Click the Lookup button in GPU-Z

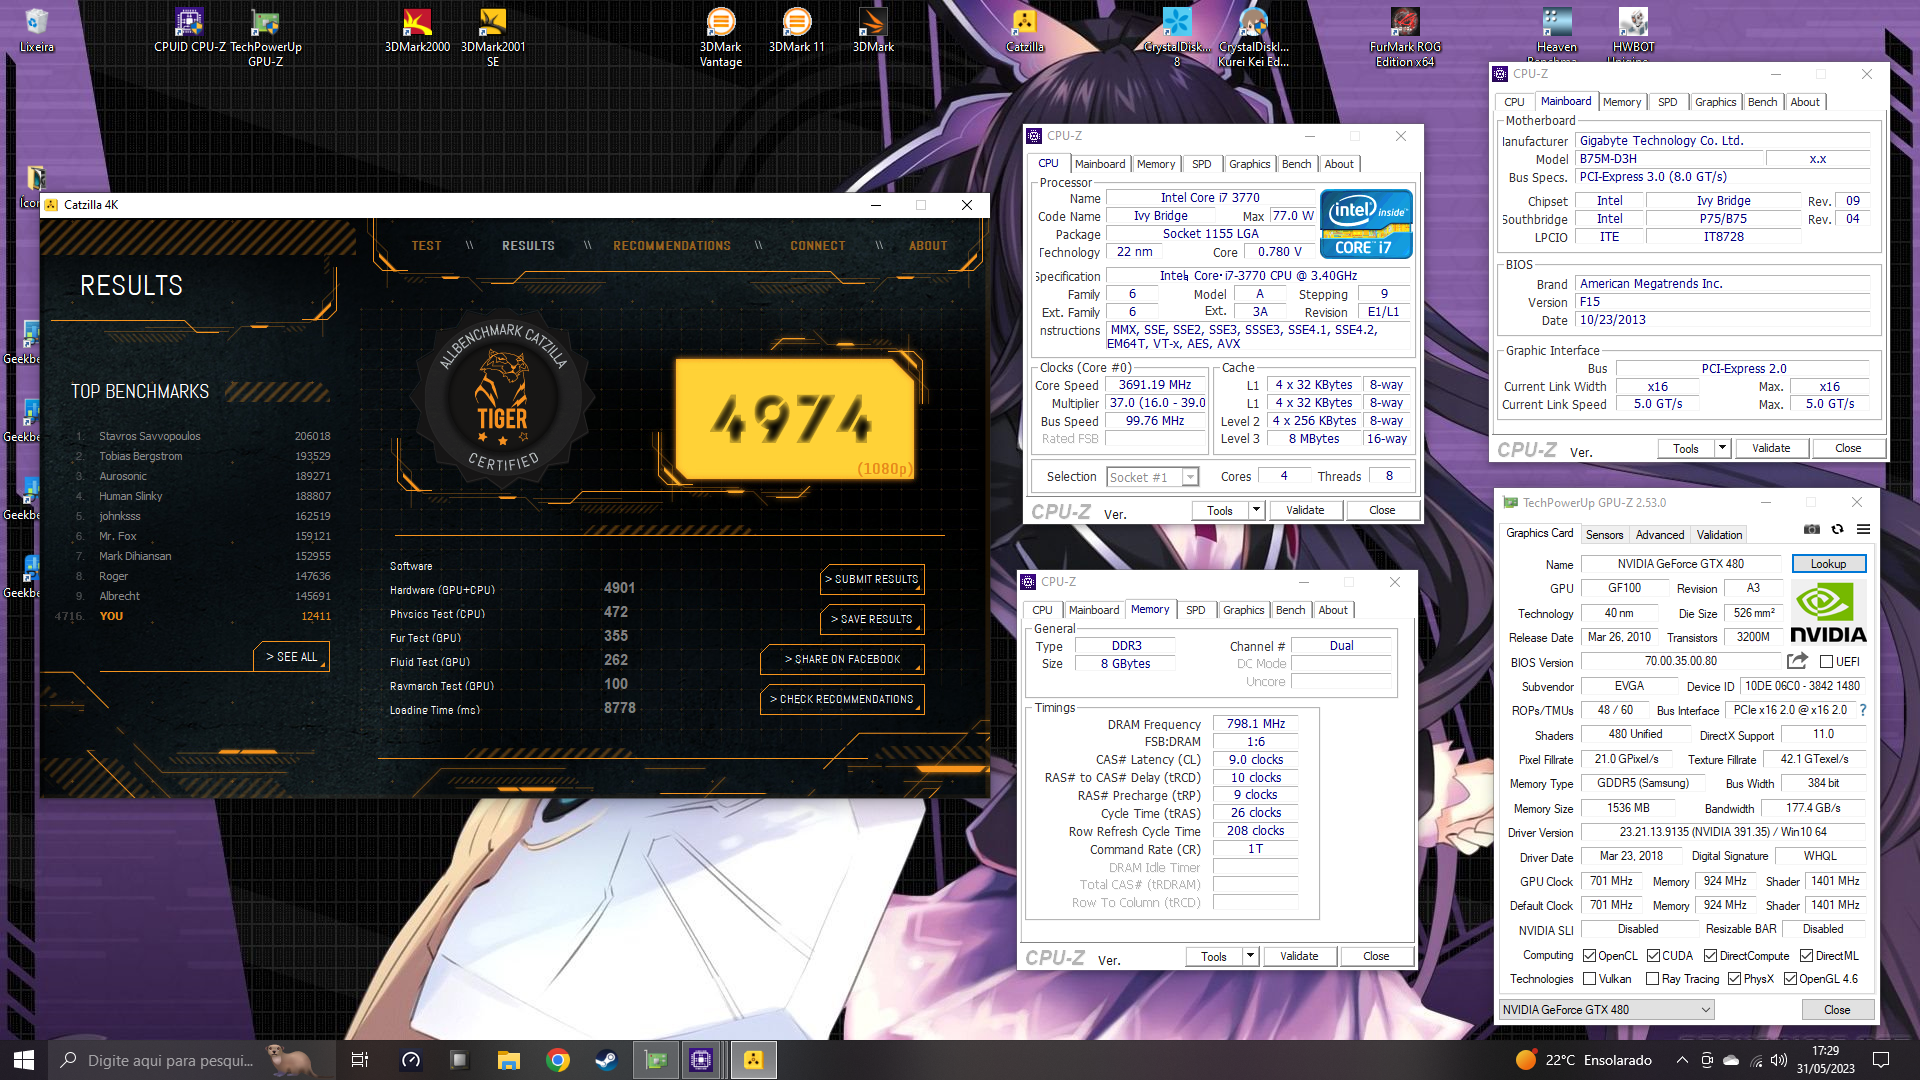point(1828,564)
